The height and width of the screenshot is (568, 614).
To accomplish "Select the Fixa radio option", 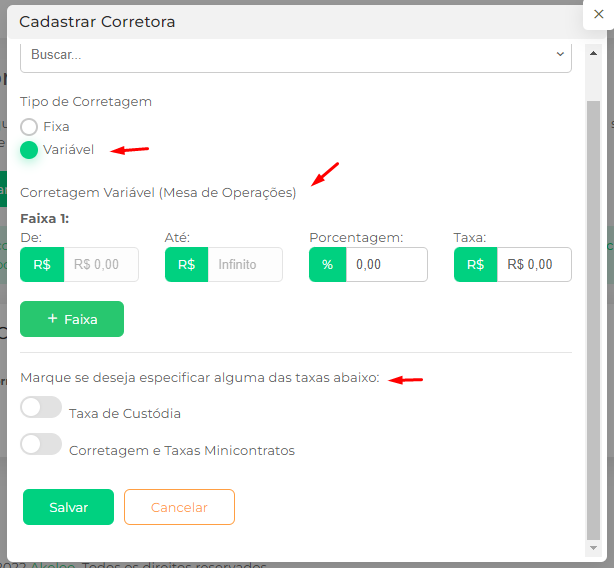I will (29, 127).
